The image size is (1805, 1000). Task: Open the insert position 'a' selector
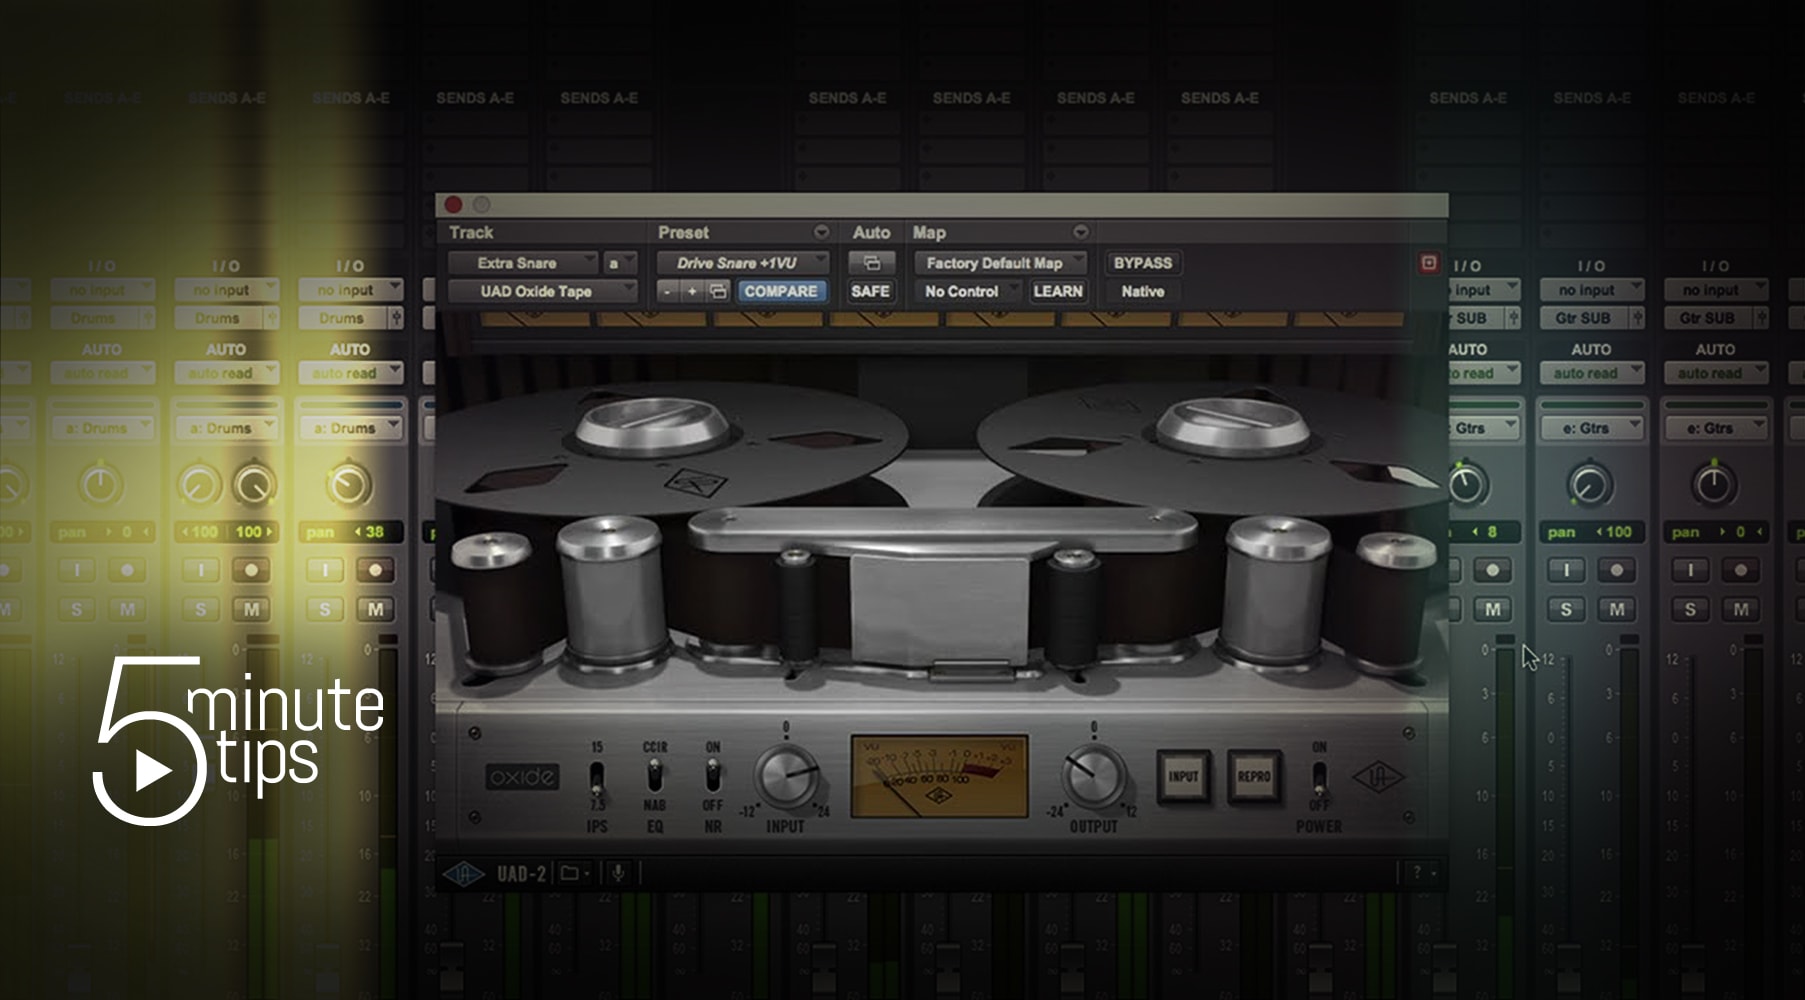point(619,263)
